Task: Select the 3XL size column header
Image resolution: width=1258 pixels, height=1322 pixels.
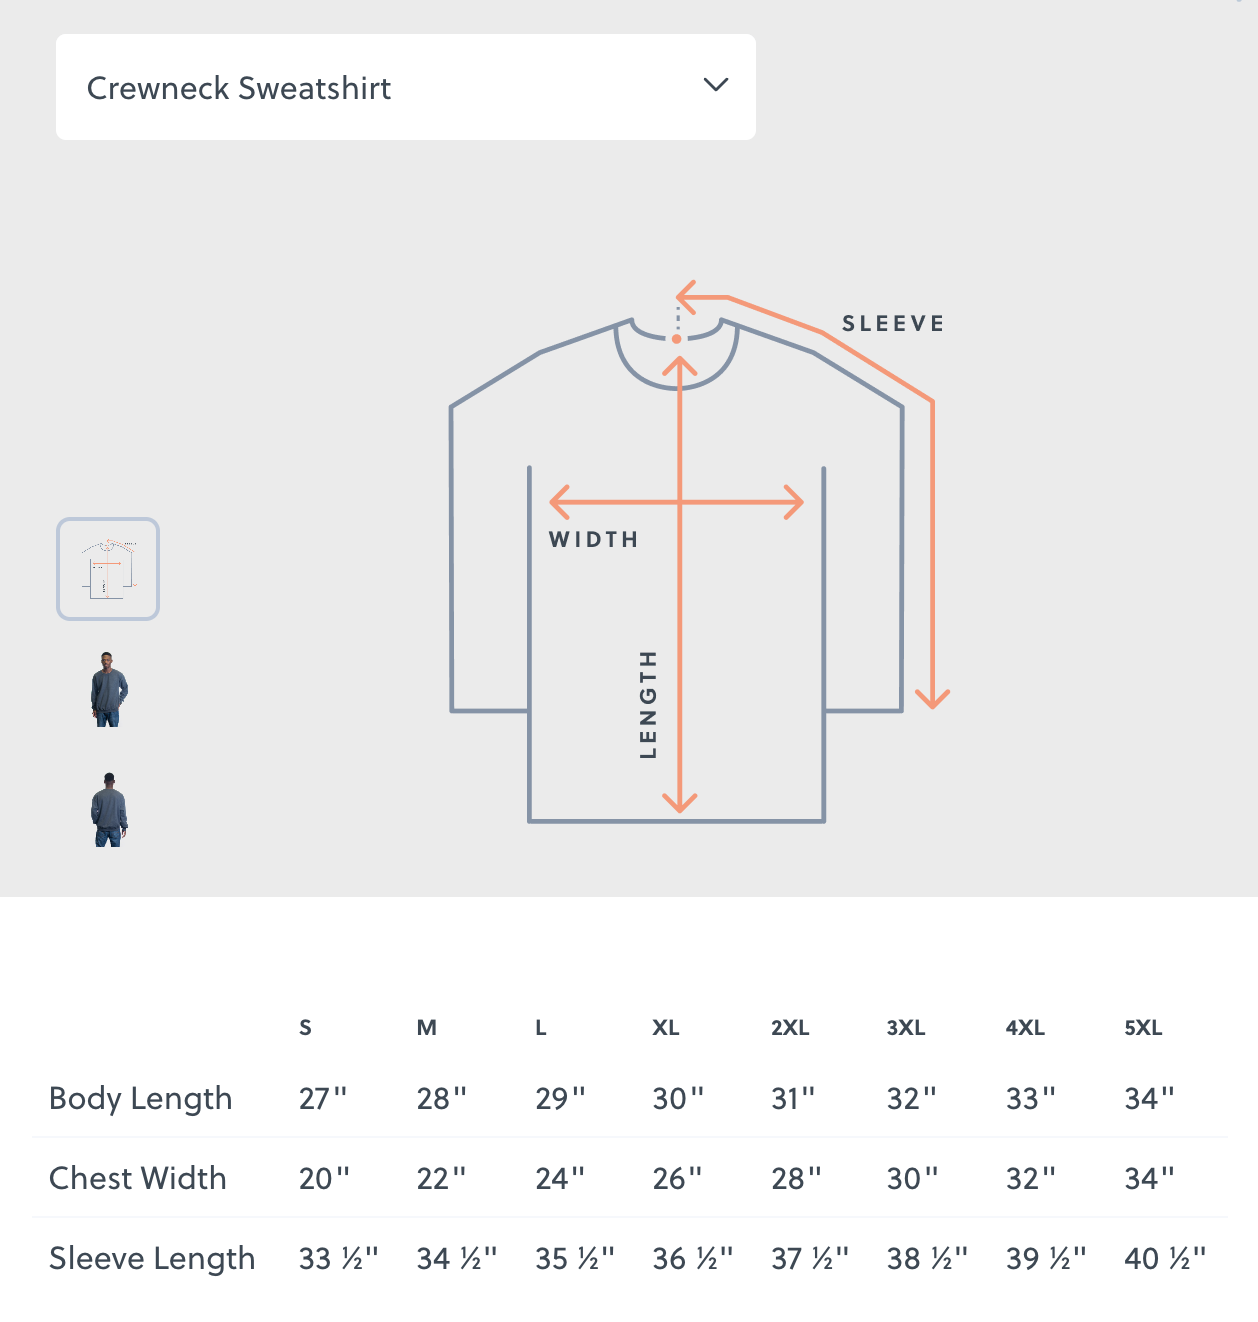Action: (x=906, y=1028)
